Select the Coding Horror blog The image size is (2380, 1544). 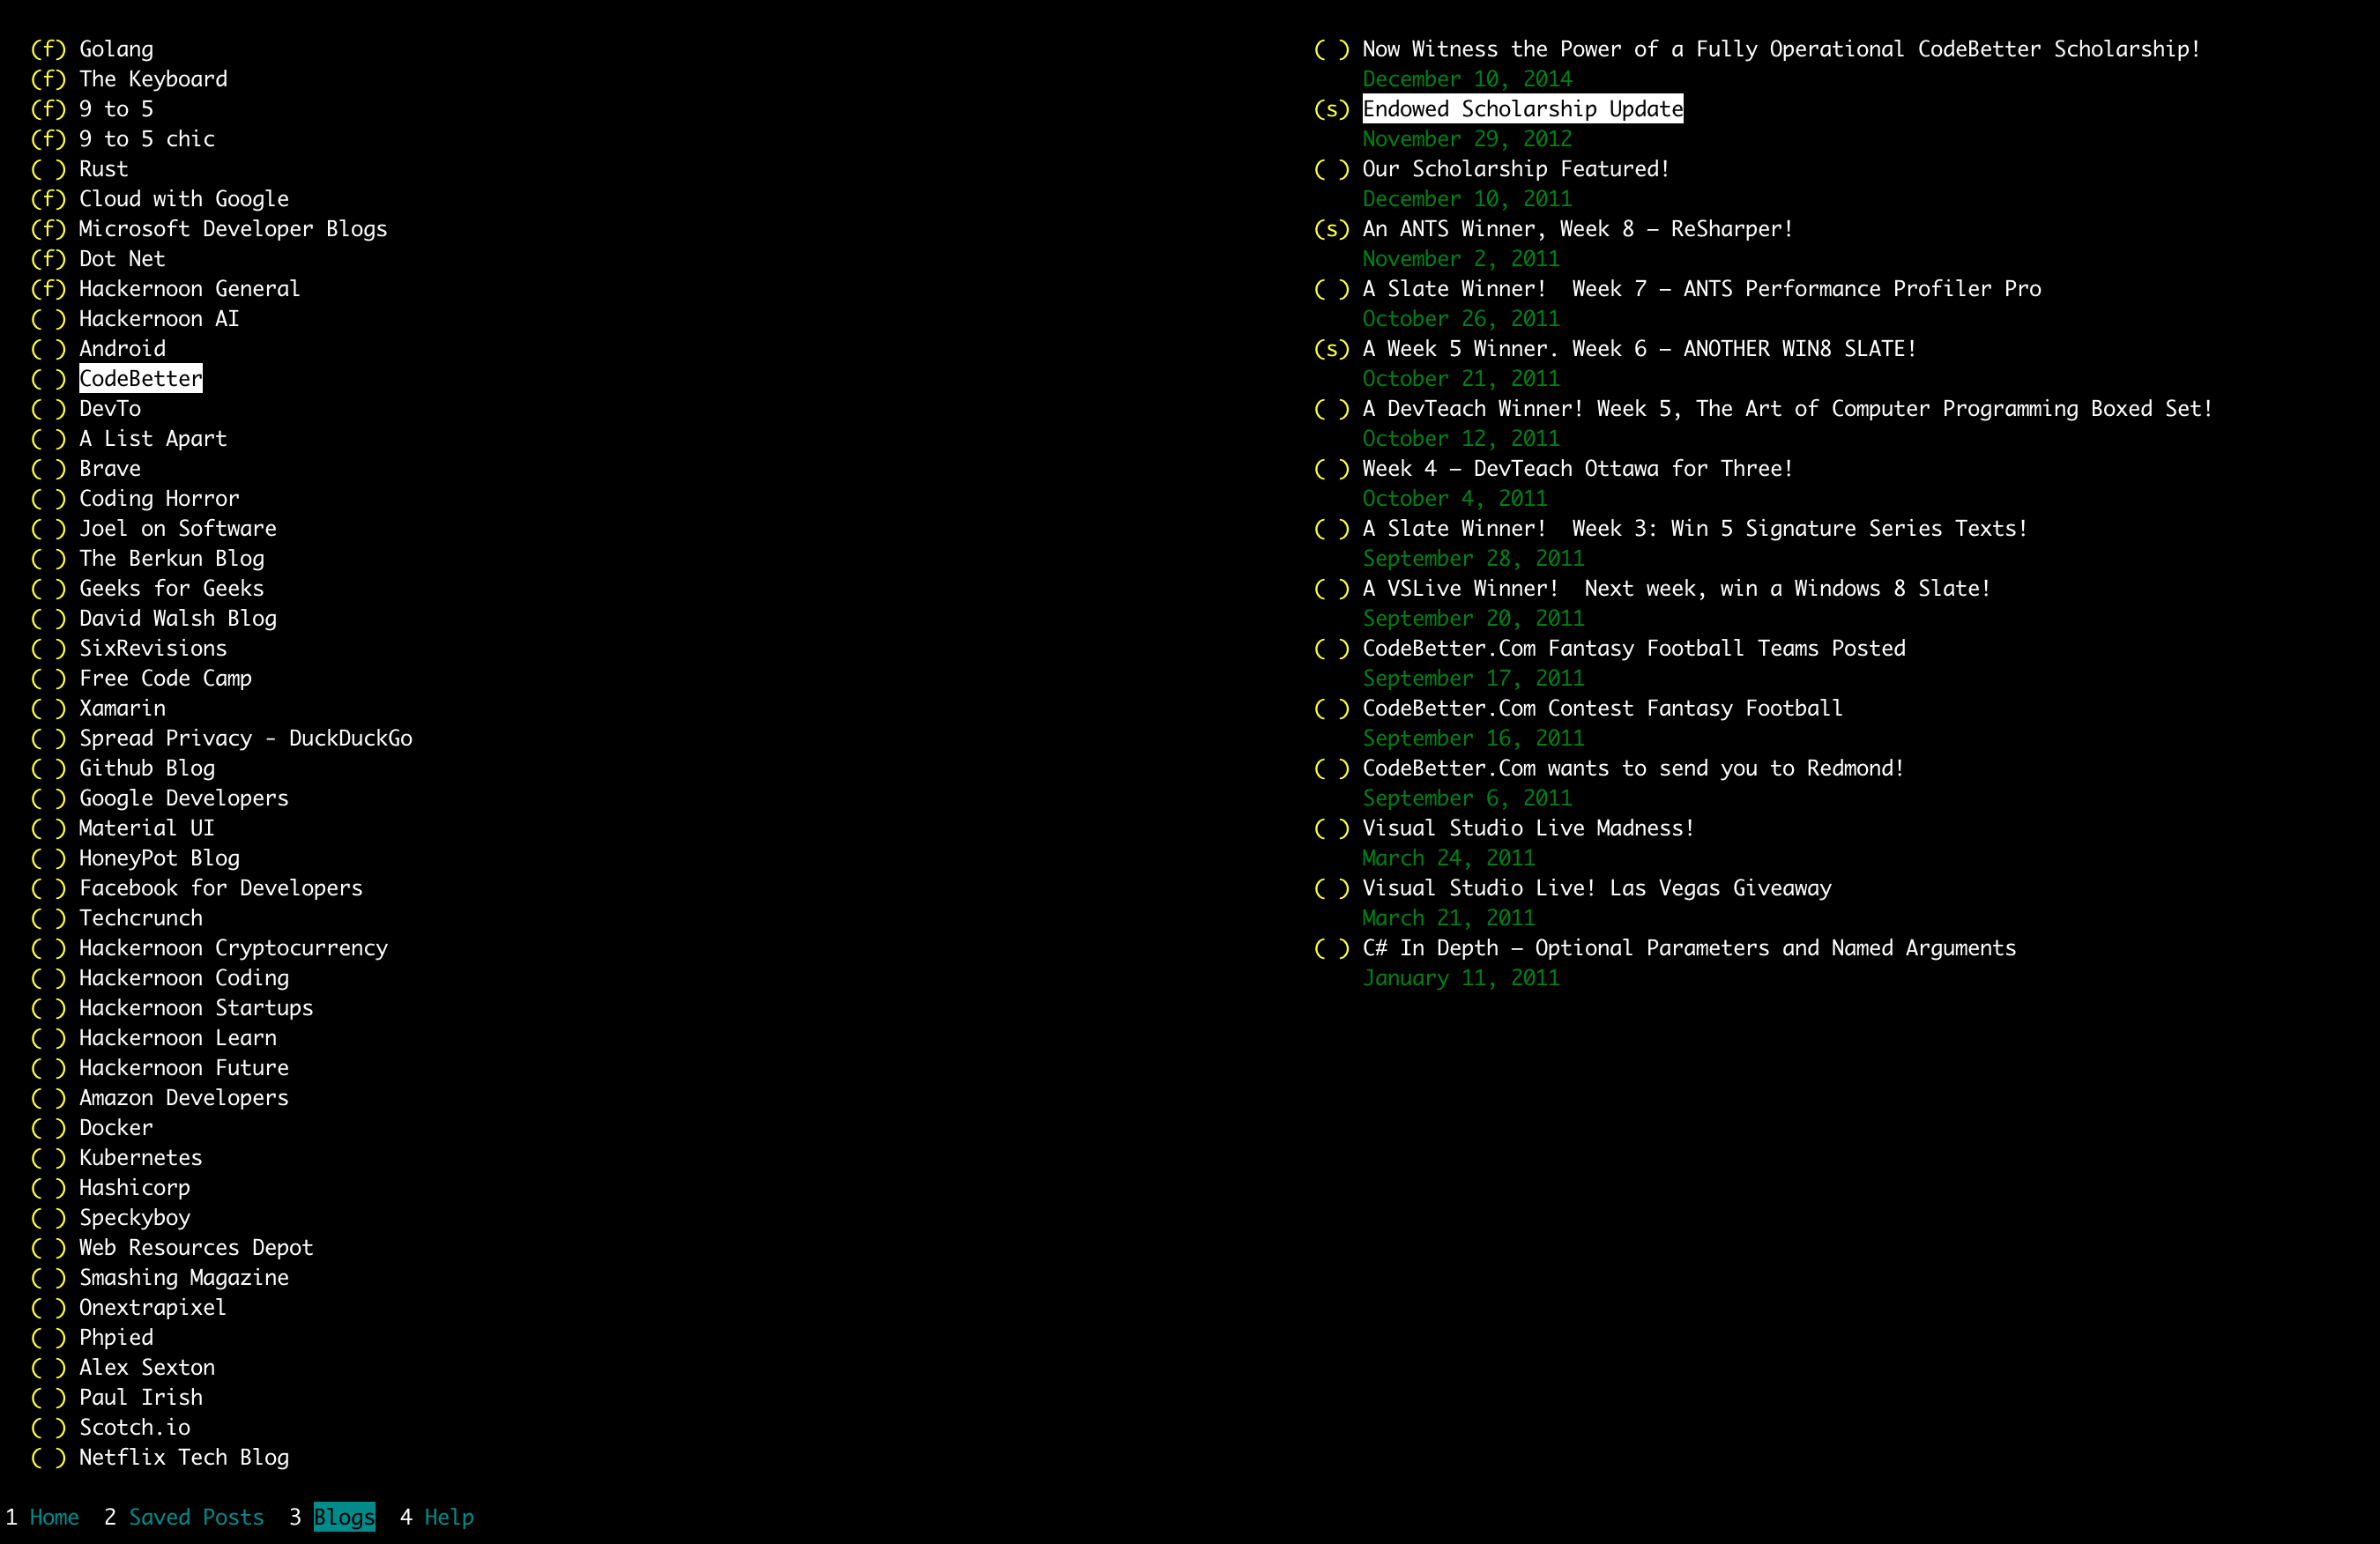point(159,498)
